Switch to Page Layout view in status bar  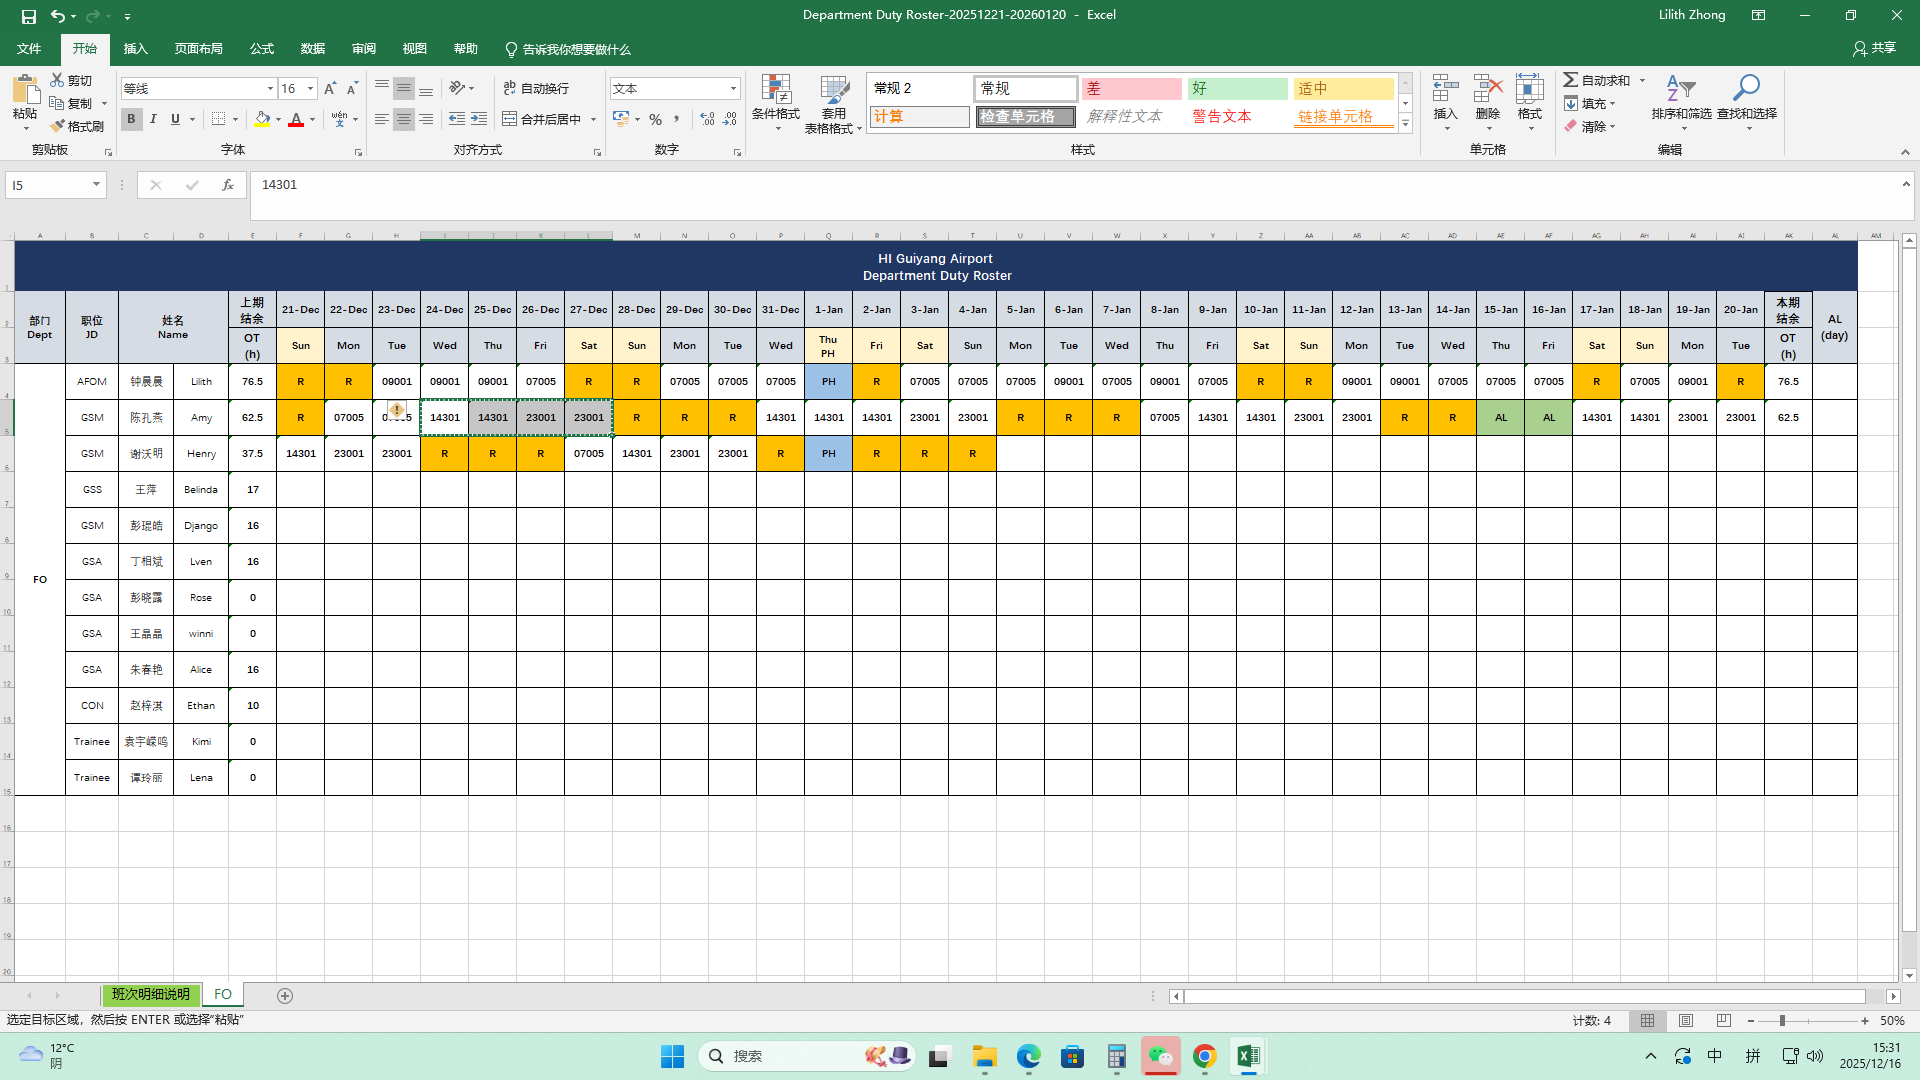[1686, 1021]
